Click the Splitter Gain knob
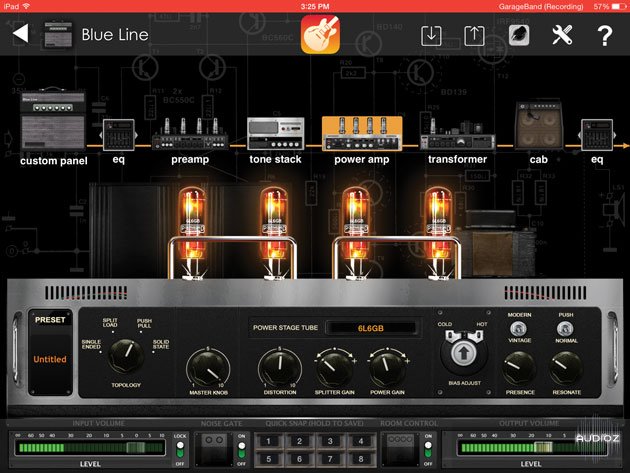 [334, 369]
